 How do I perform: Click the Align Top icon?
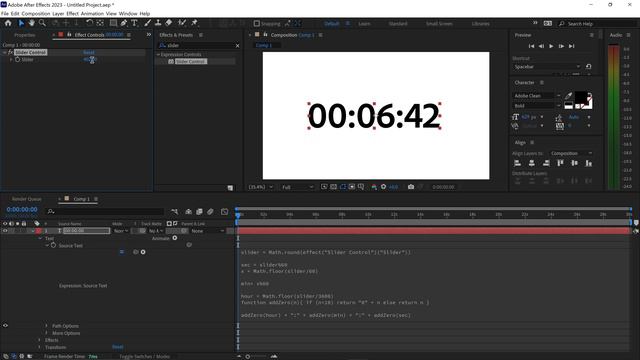coord(560,163)
